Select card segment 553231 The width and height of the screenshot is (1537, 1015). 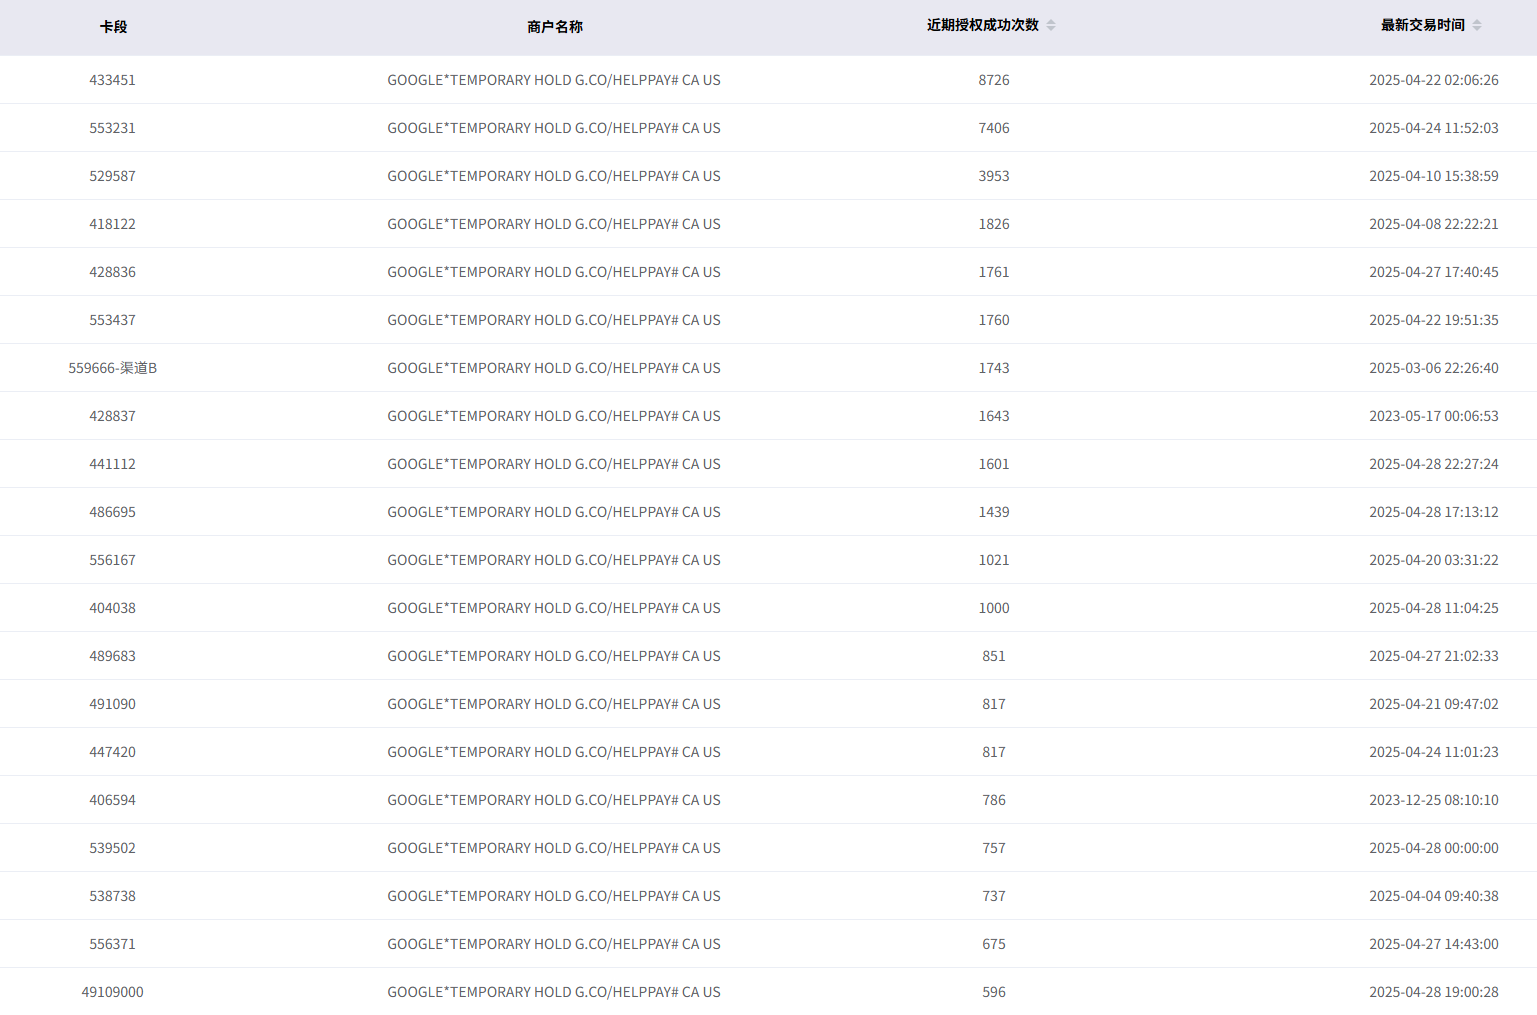(112, 128)
